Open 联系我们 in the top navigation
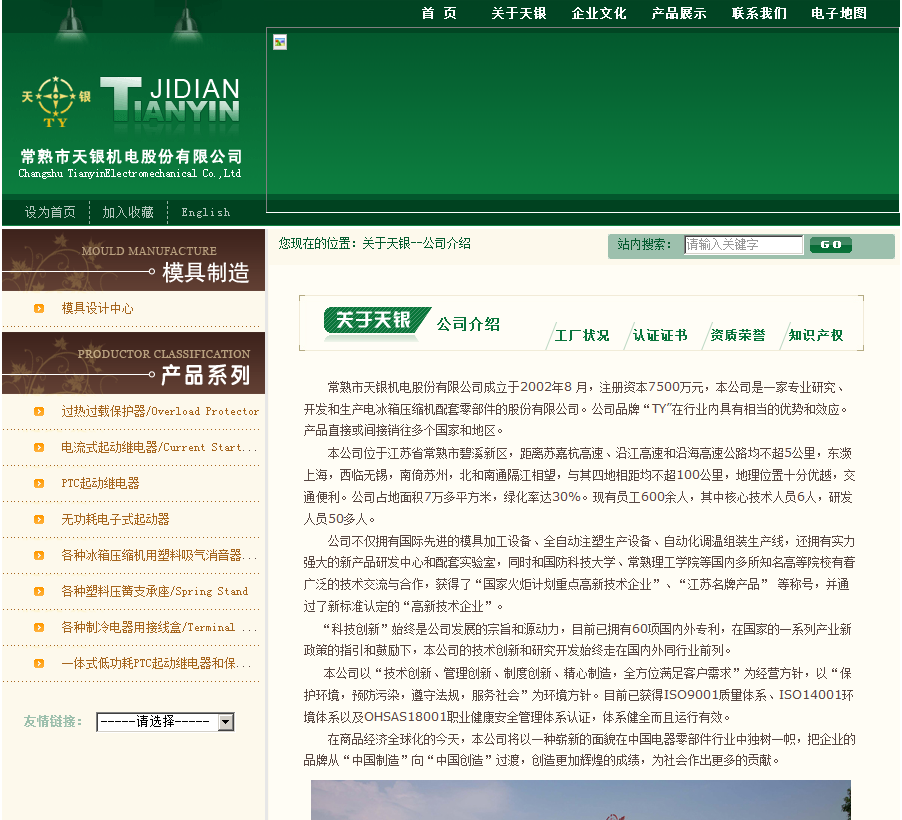The image size is (902, 820). (759, 13)
